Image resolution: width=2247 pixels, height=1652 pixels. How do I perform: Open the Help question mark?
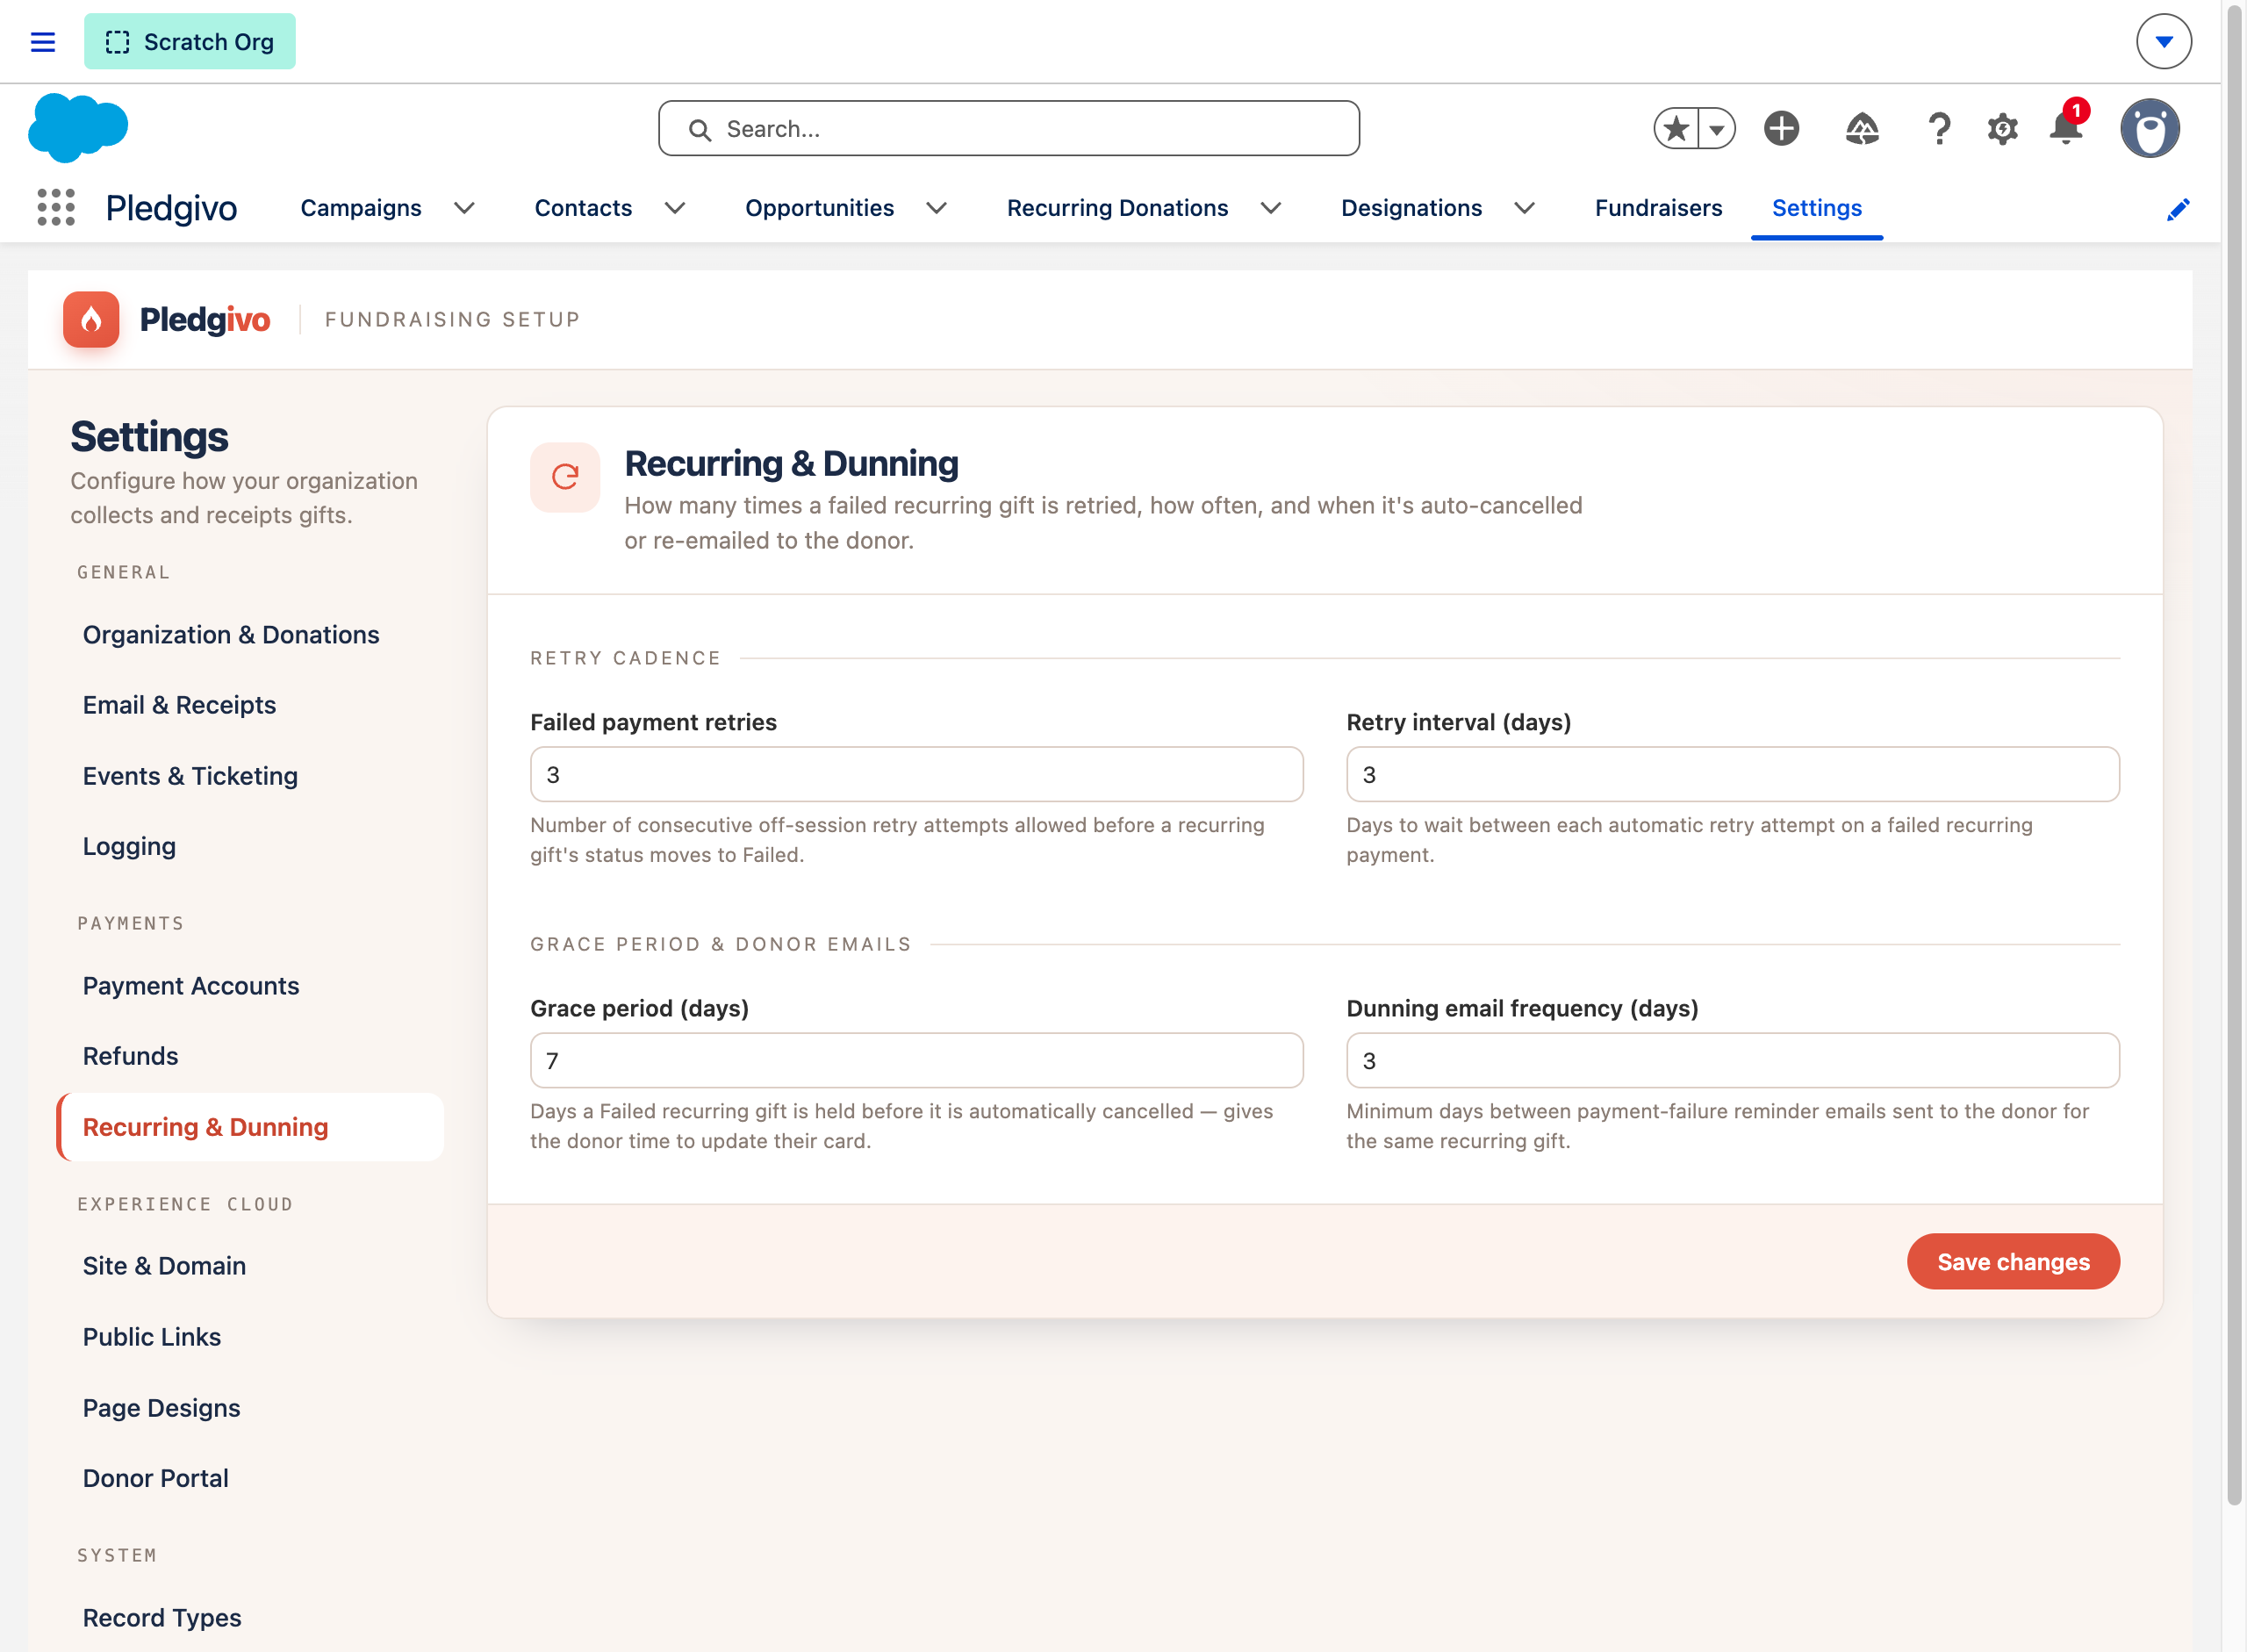tap(1939, 129)
